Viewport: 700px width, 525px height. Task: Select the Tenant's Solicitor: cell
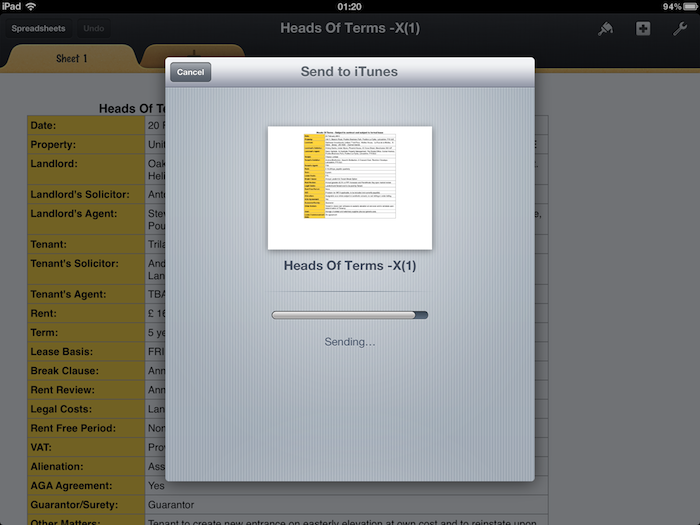86,269
